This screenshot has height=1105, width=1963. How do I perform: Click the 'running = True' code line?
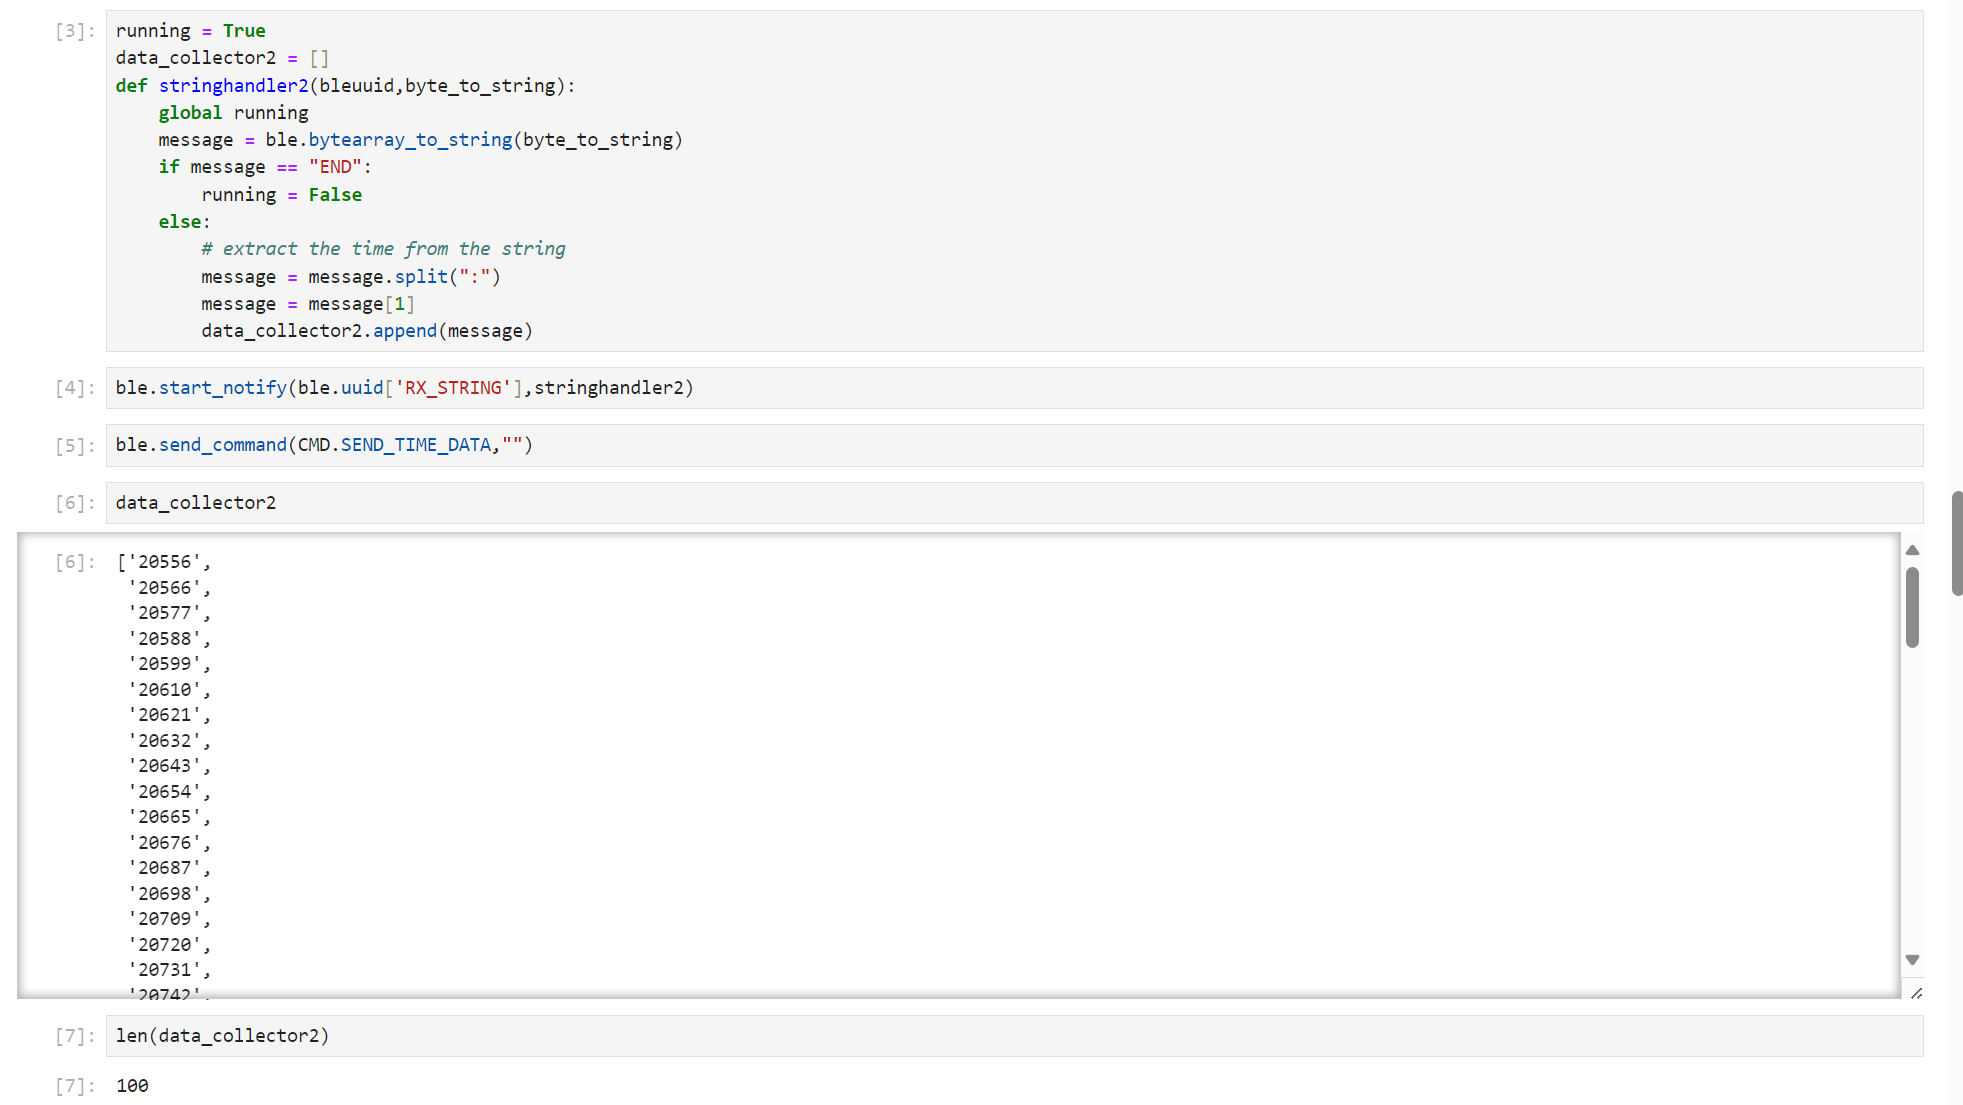tap(191, 31)
